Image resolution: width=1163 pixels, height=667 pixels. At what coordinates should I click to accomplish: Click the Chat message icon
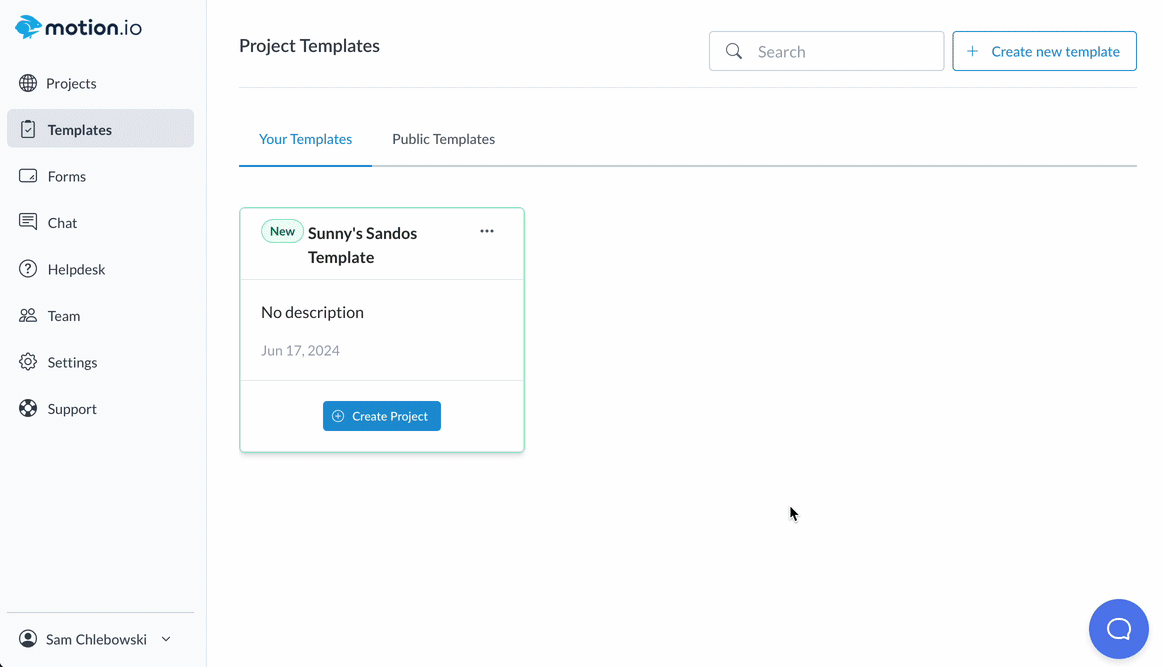tap(28, 222)
